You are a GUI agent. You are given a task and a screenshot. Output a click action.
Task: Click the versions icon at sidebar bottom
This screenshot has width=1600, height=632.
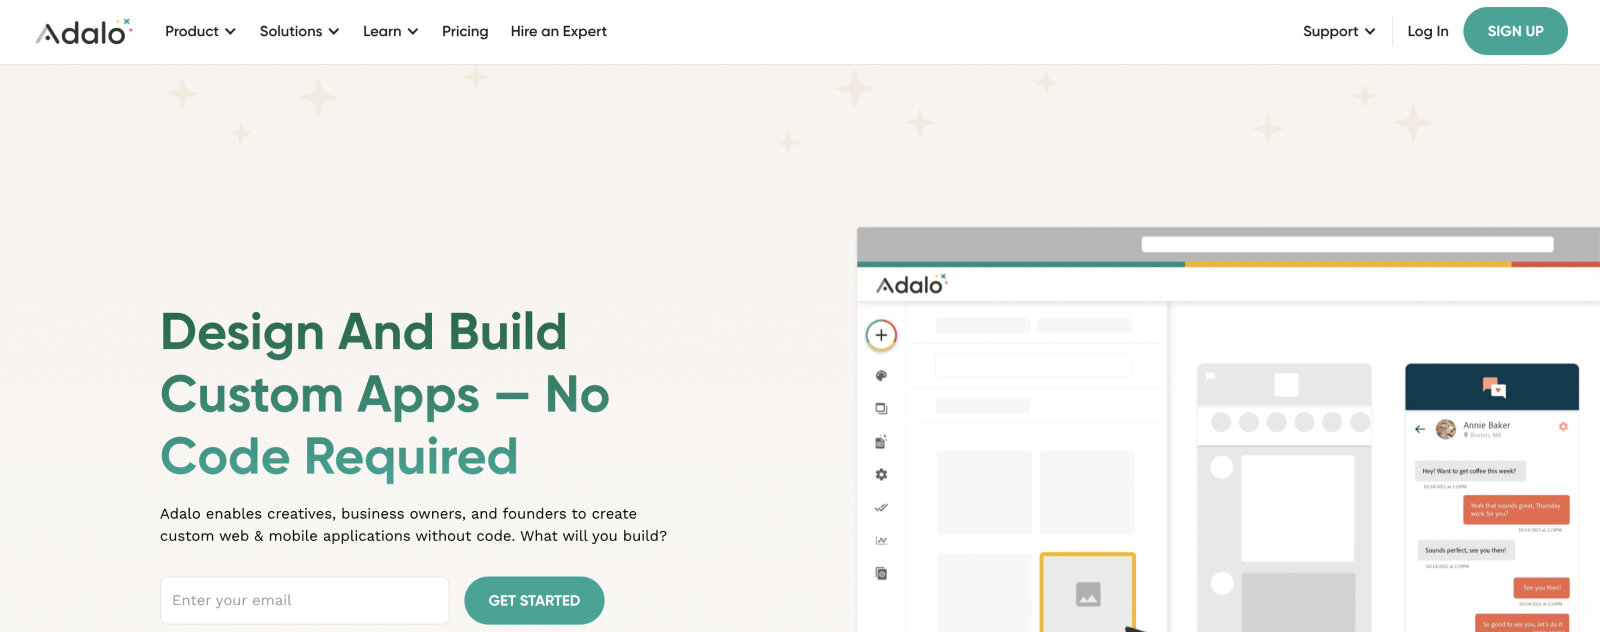coord(881,574)
